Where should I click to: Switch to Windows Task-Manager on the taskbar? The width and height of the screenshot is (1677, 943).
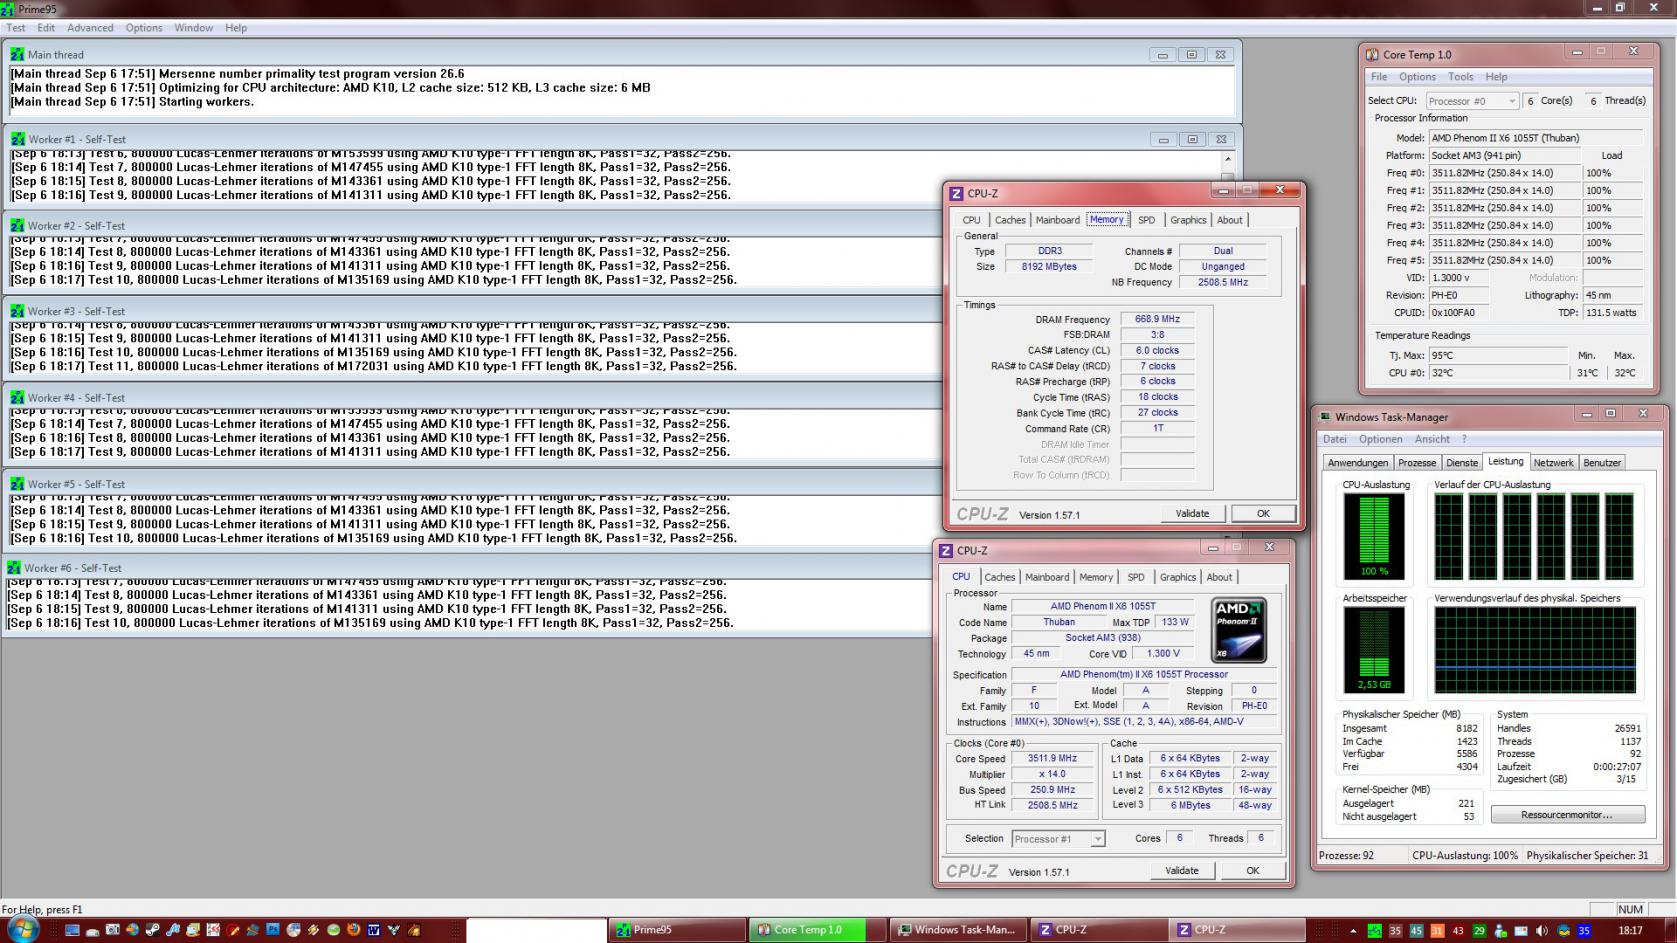959,930
